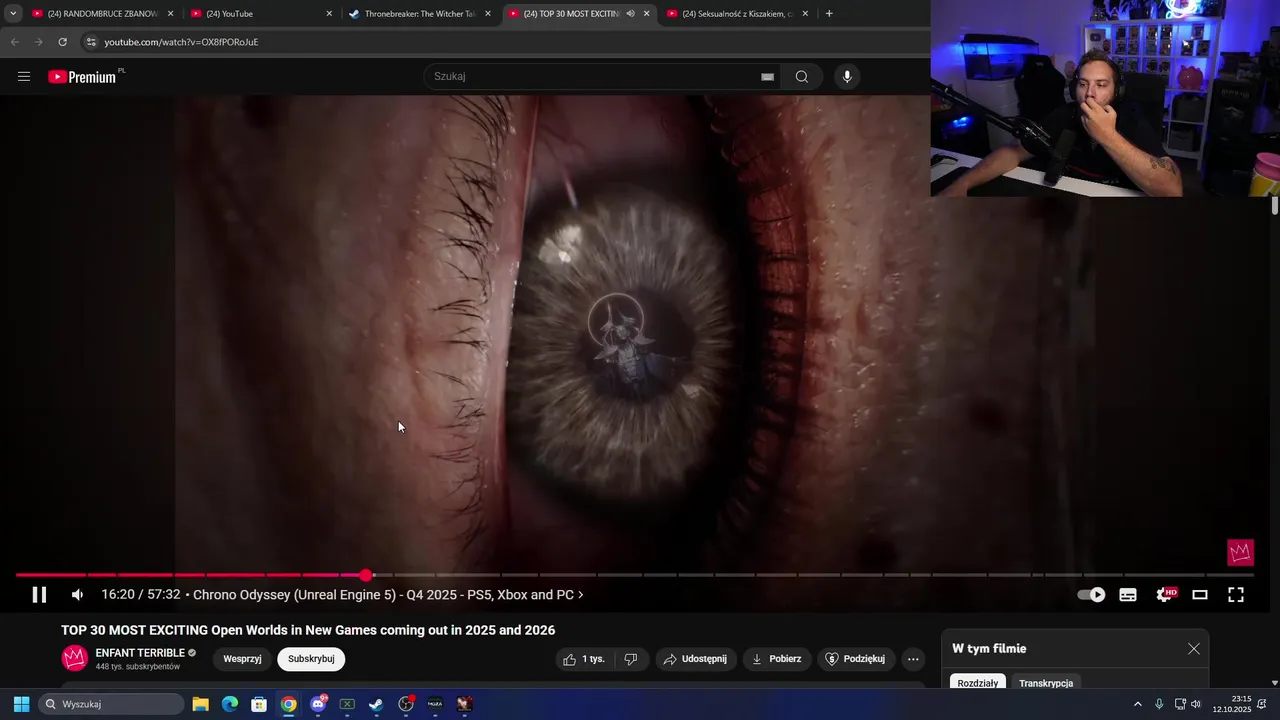Click the Wyszukaj taskbar search box
The height and width of the screenshot is (720, 1280).
pos(112,704)
